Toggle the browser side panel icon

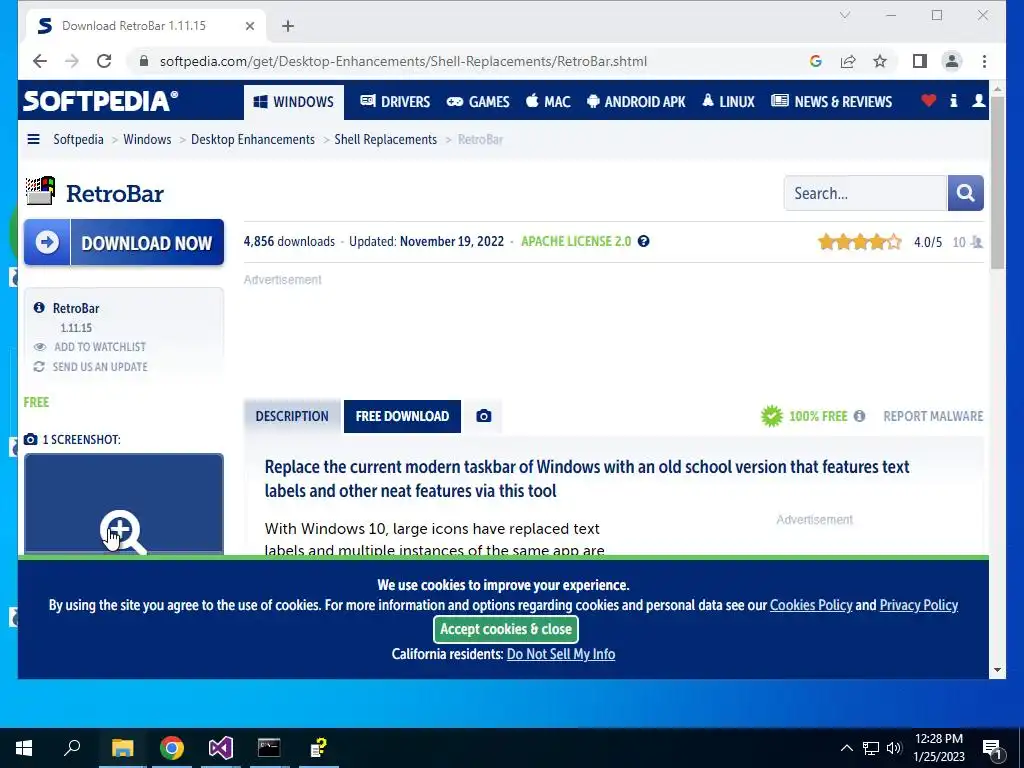tap(920, 61)
